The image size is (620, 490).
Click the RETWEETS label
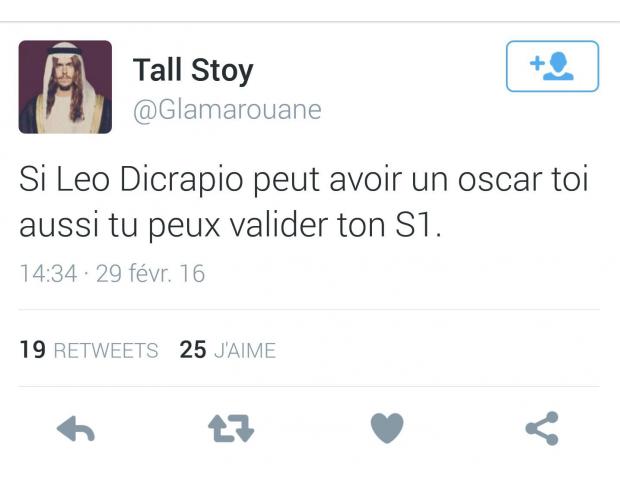[106, 351]
